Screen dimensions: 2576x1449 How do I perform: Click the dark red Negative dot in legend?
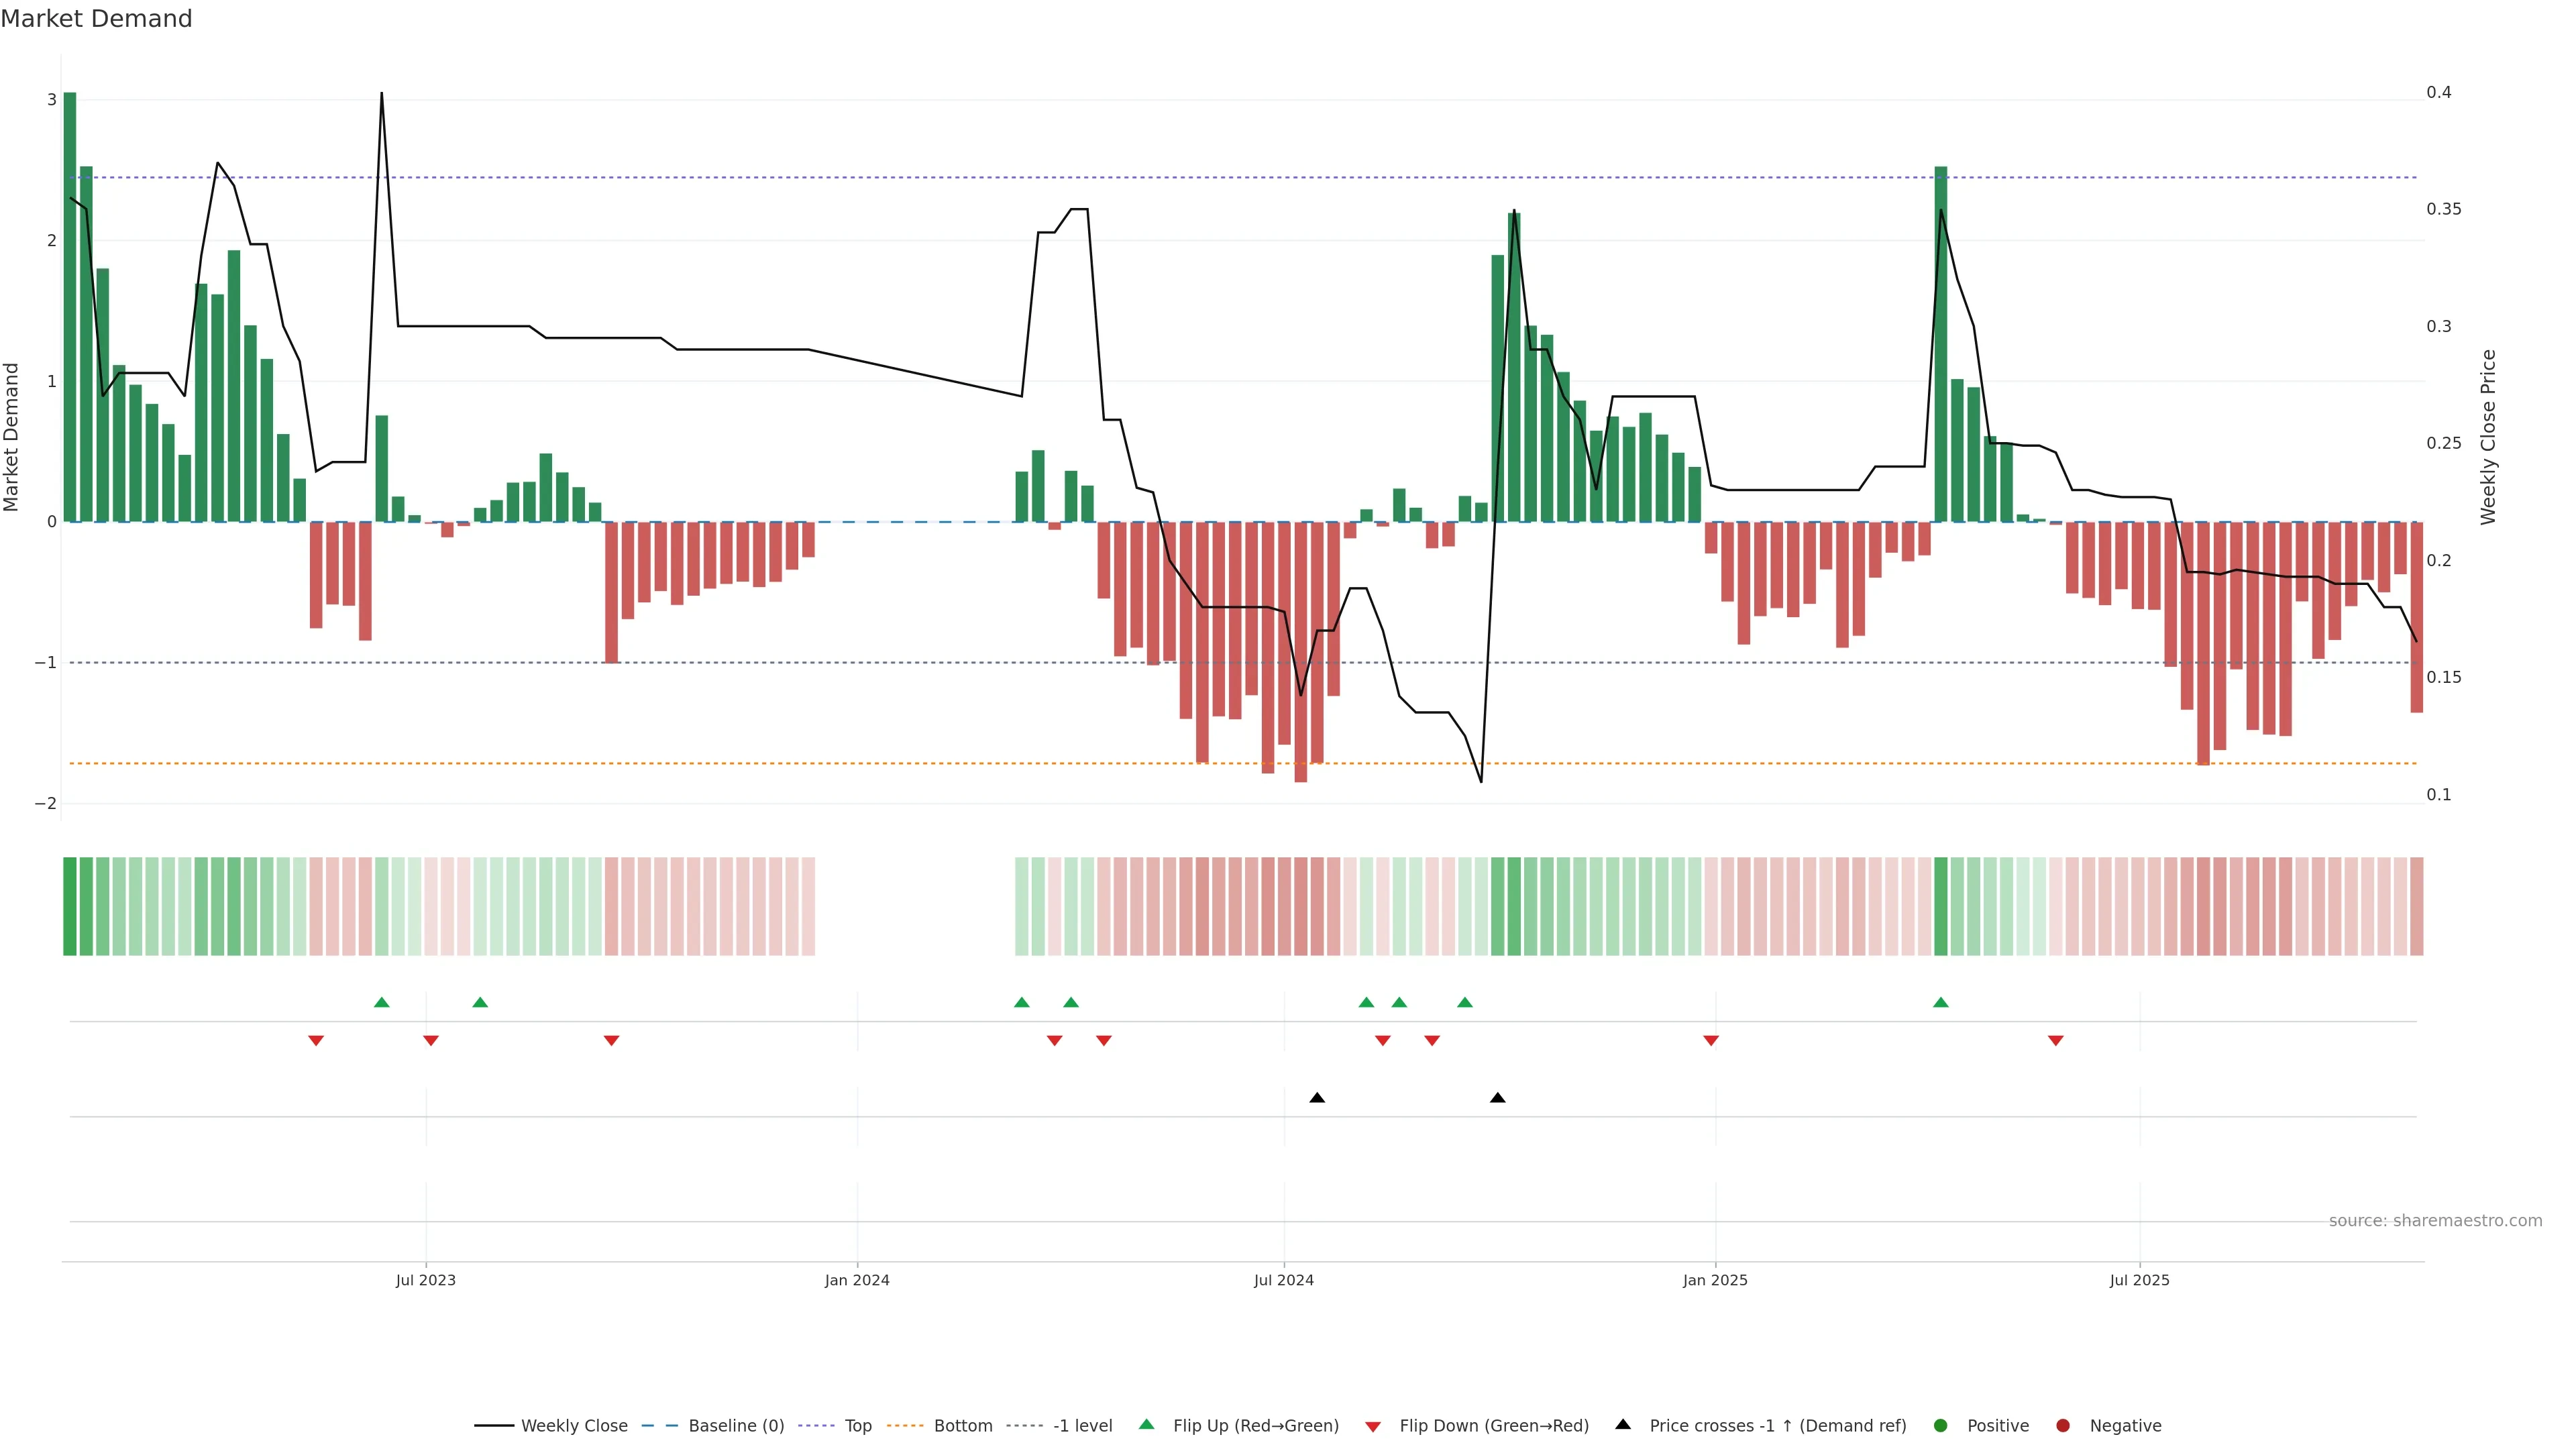click(x=2063, y=1426)
